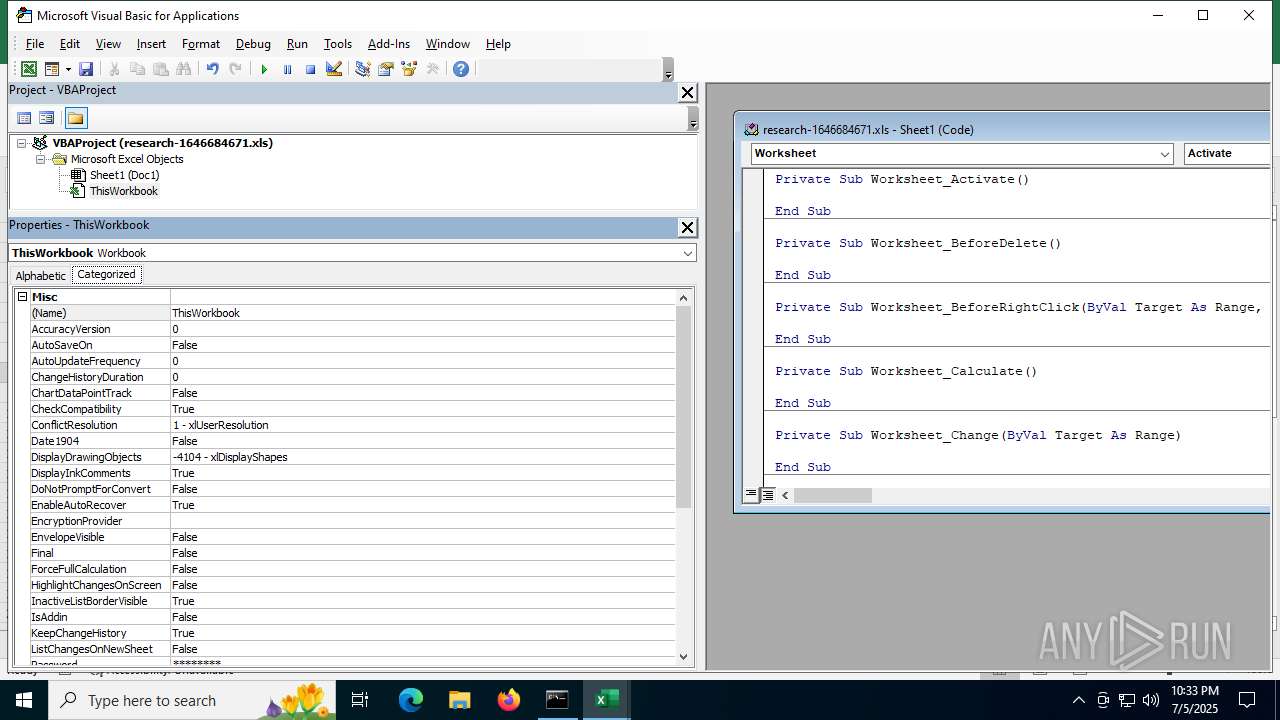Click the Break pause icon
This screenshot has height=720, width=1280.
[x=287, y=69]
